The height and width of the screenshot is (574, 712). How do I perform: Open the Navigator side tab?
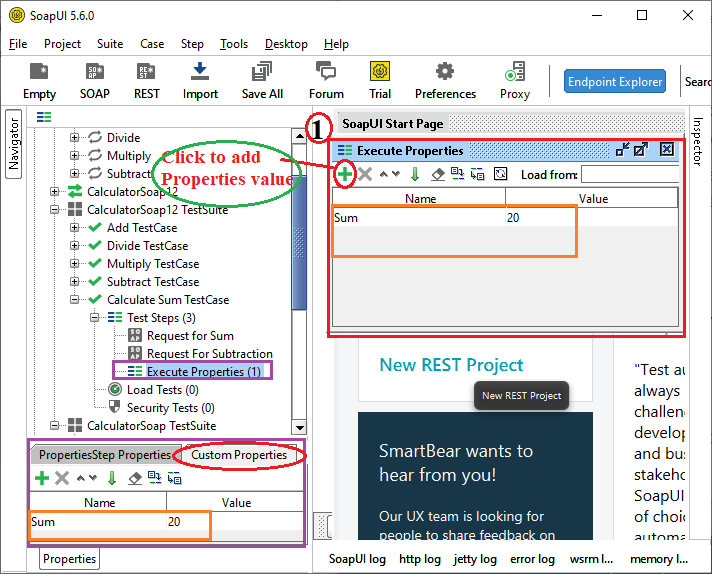(x=14, y=144)
